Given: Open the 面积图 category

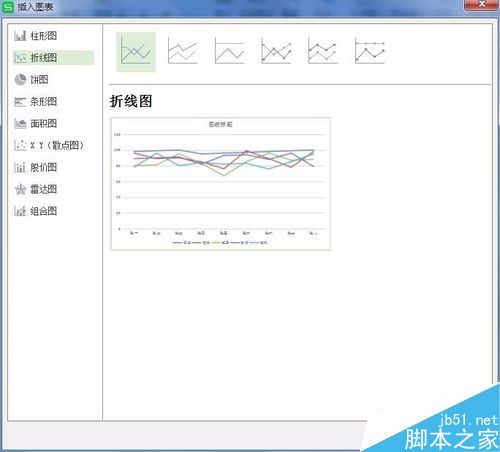Looking at the screenshot, I should pos(44,124).
